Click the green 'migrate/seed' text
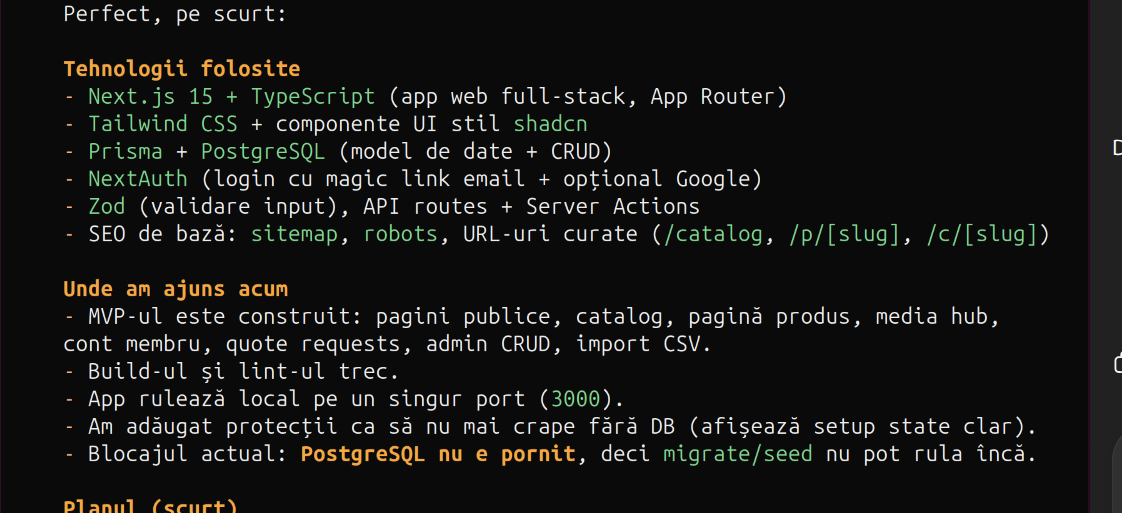Image resolution: width=1122 pixels, height=513 pixels. [738, 454]
